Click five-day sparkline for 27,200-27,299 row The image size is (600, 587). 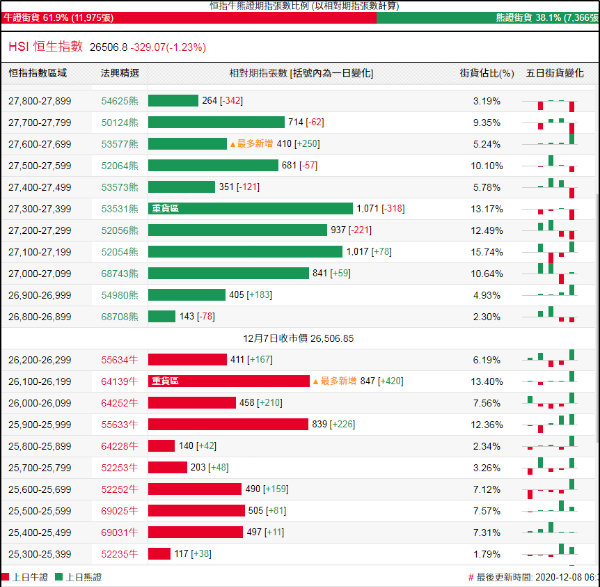pos(549,230)
